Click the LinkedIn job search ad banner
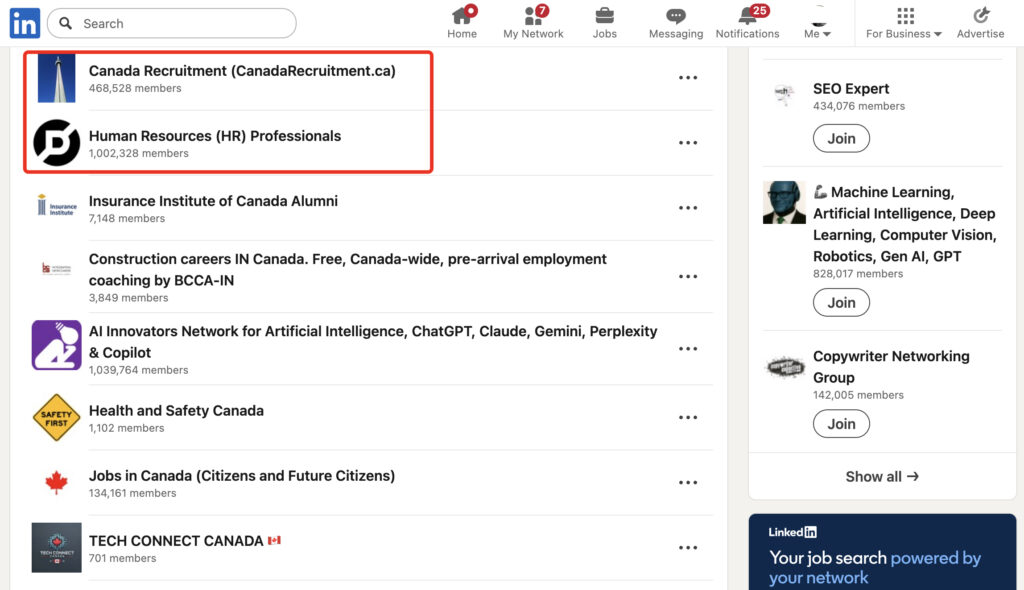This screenshot has height=590, width=1024. click(x=882, y=552)
